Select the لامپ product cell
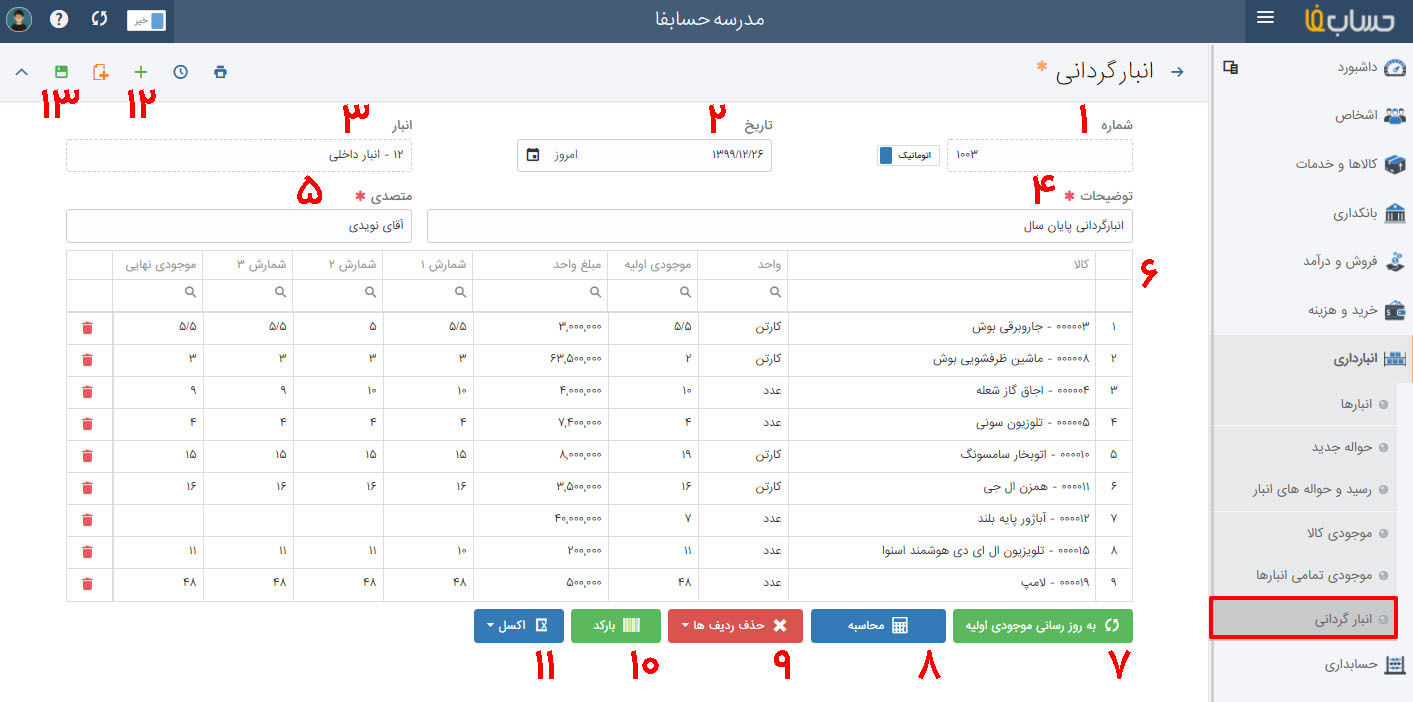 942,584
